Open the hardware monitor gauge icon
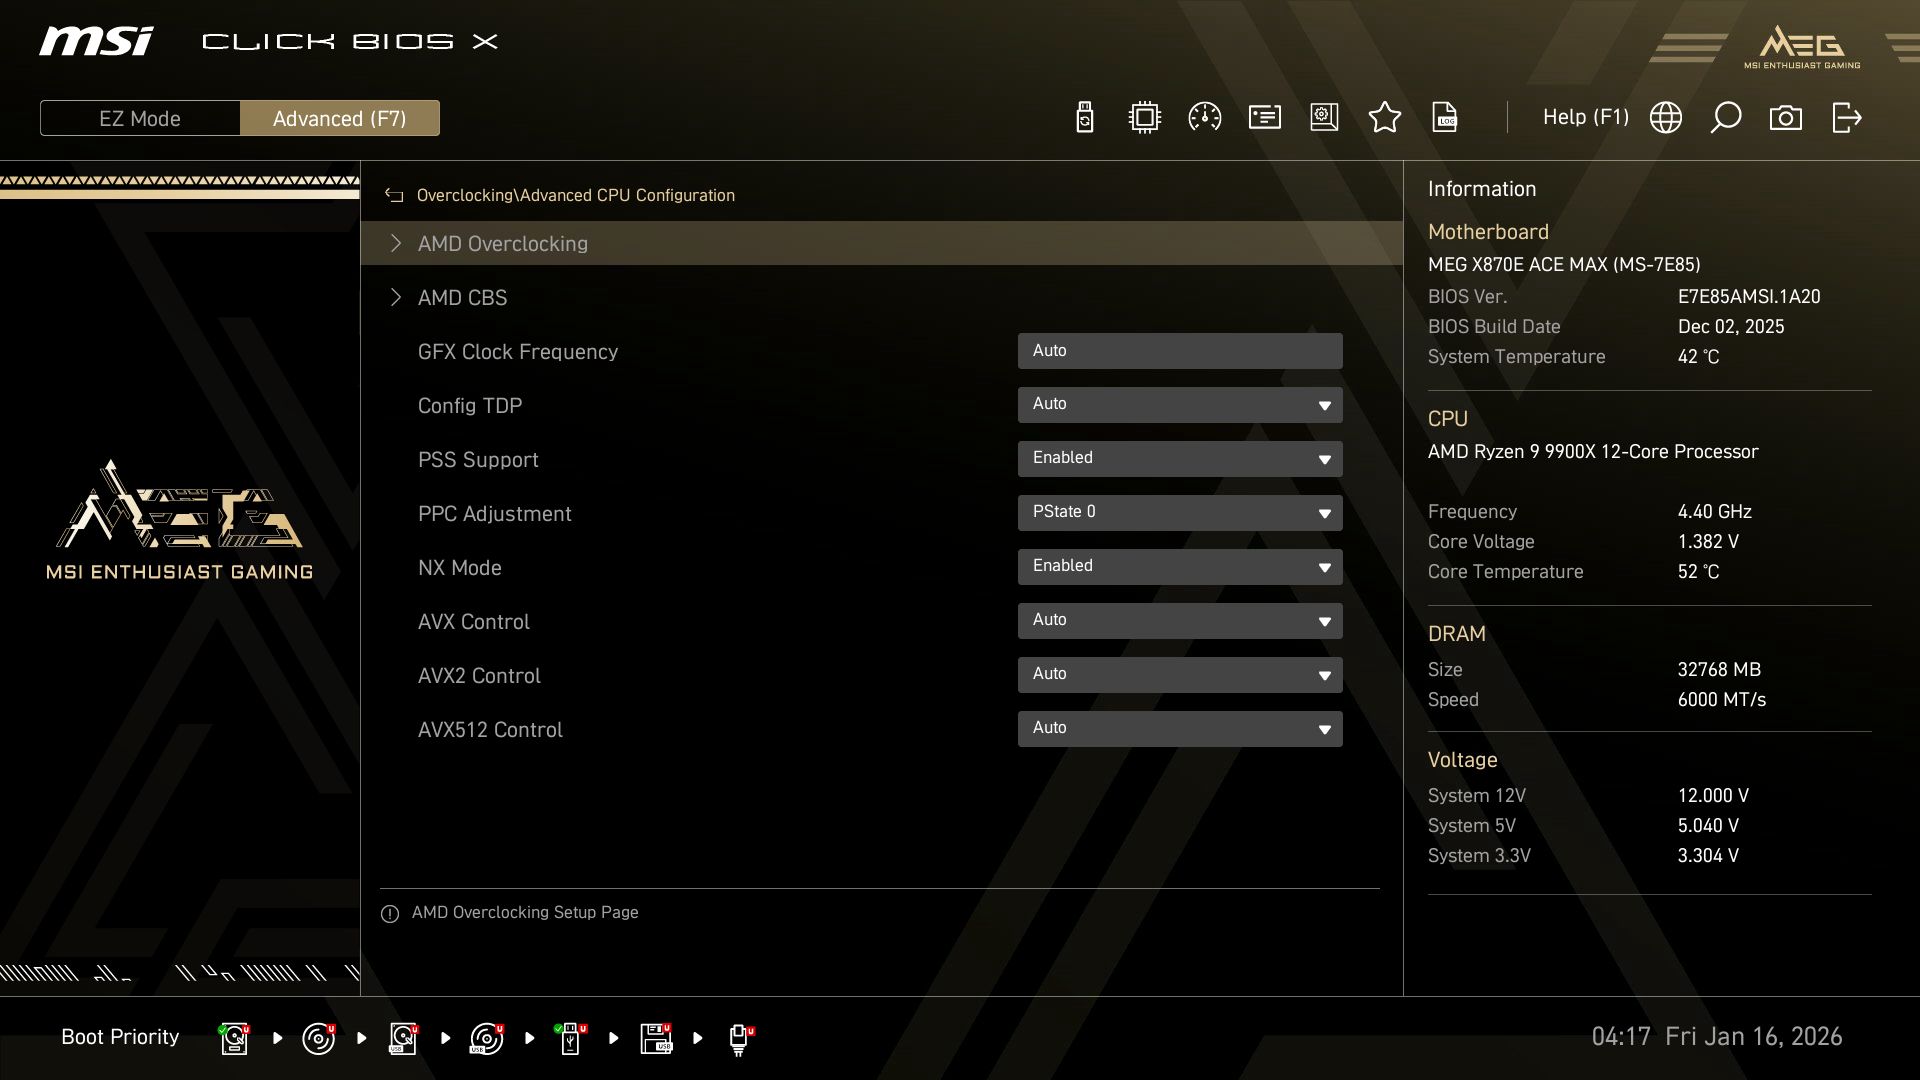Viewport: 1920px width, 1080px height. point(1204,117)
